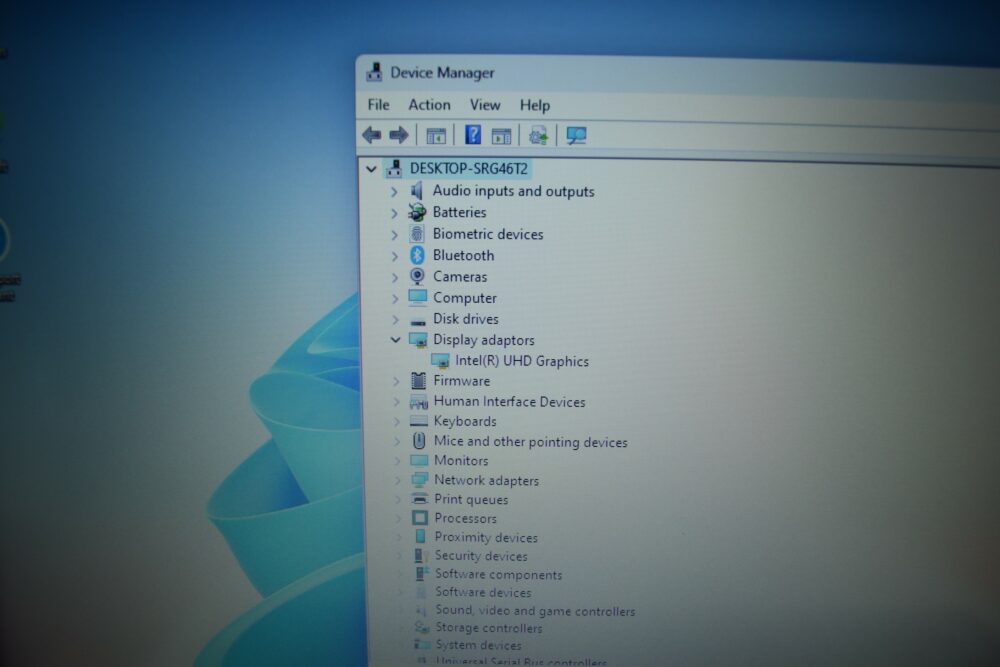
Task: Click the Back arrow in the toolbar
Action: coord(371,135)
